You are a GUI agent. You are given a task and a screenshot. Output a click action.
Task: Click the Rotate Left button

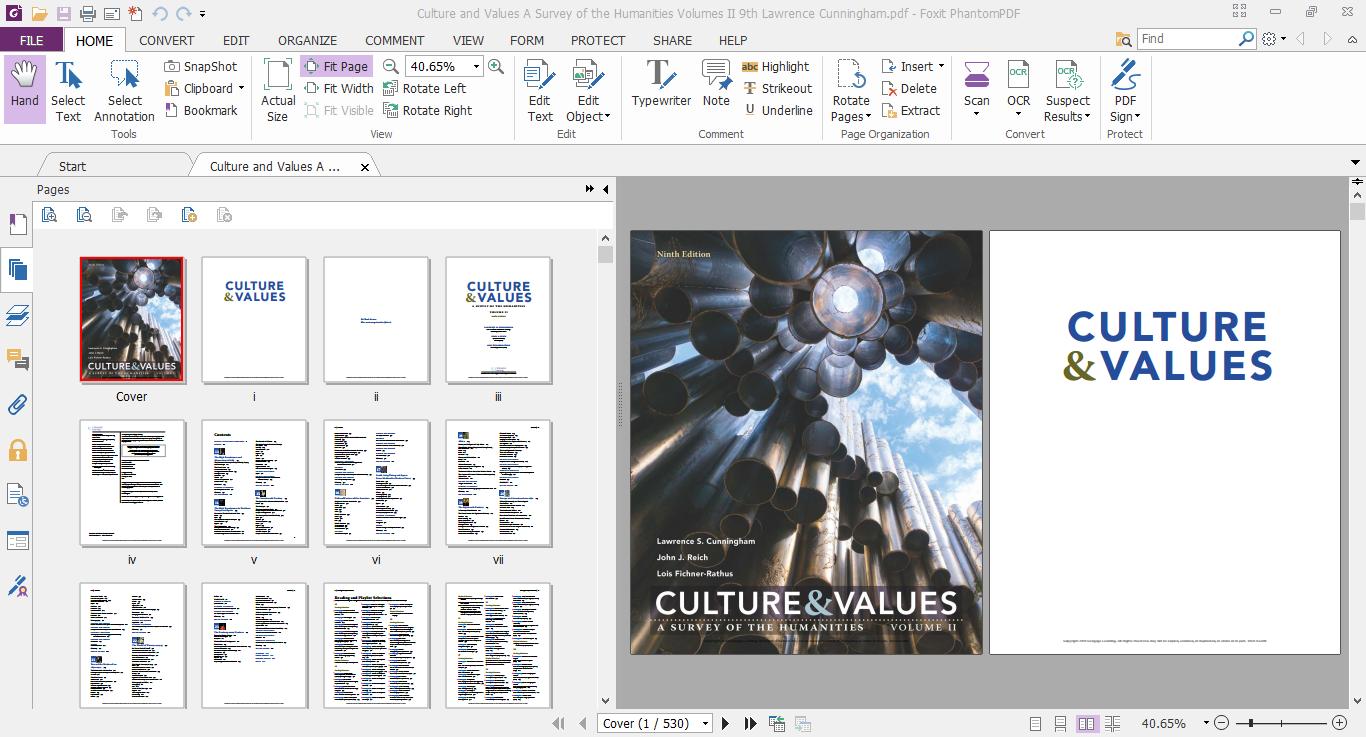click(x=424, y=88)
